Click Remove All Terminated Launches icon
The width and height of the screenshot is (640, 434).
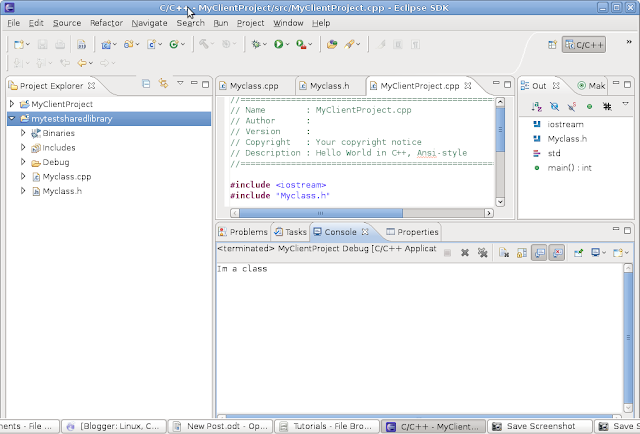tap(482, 253)
